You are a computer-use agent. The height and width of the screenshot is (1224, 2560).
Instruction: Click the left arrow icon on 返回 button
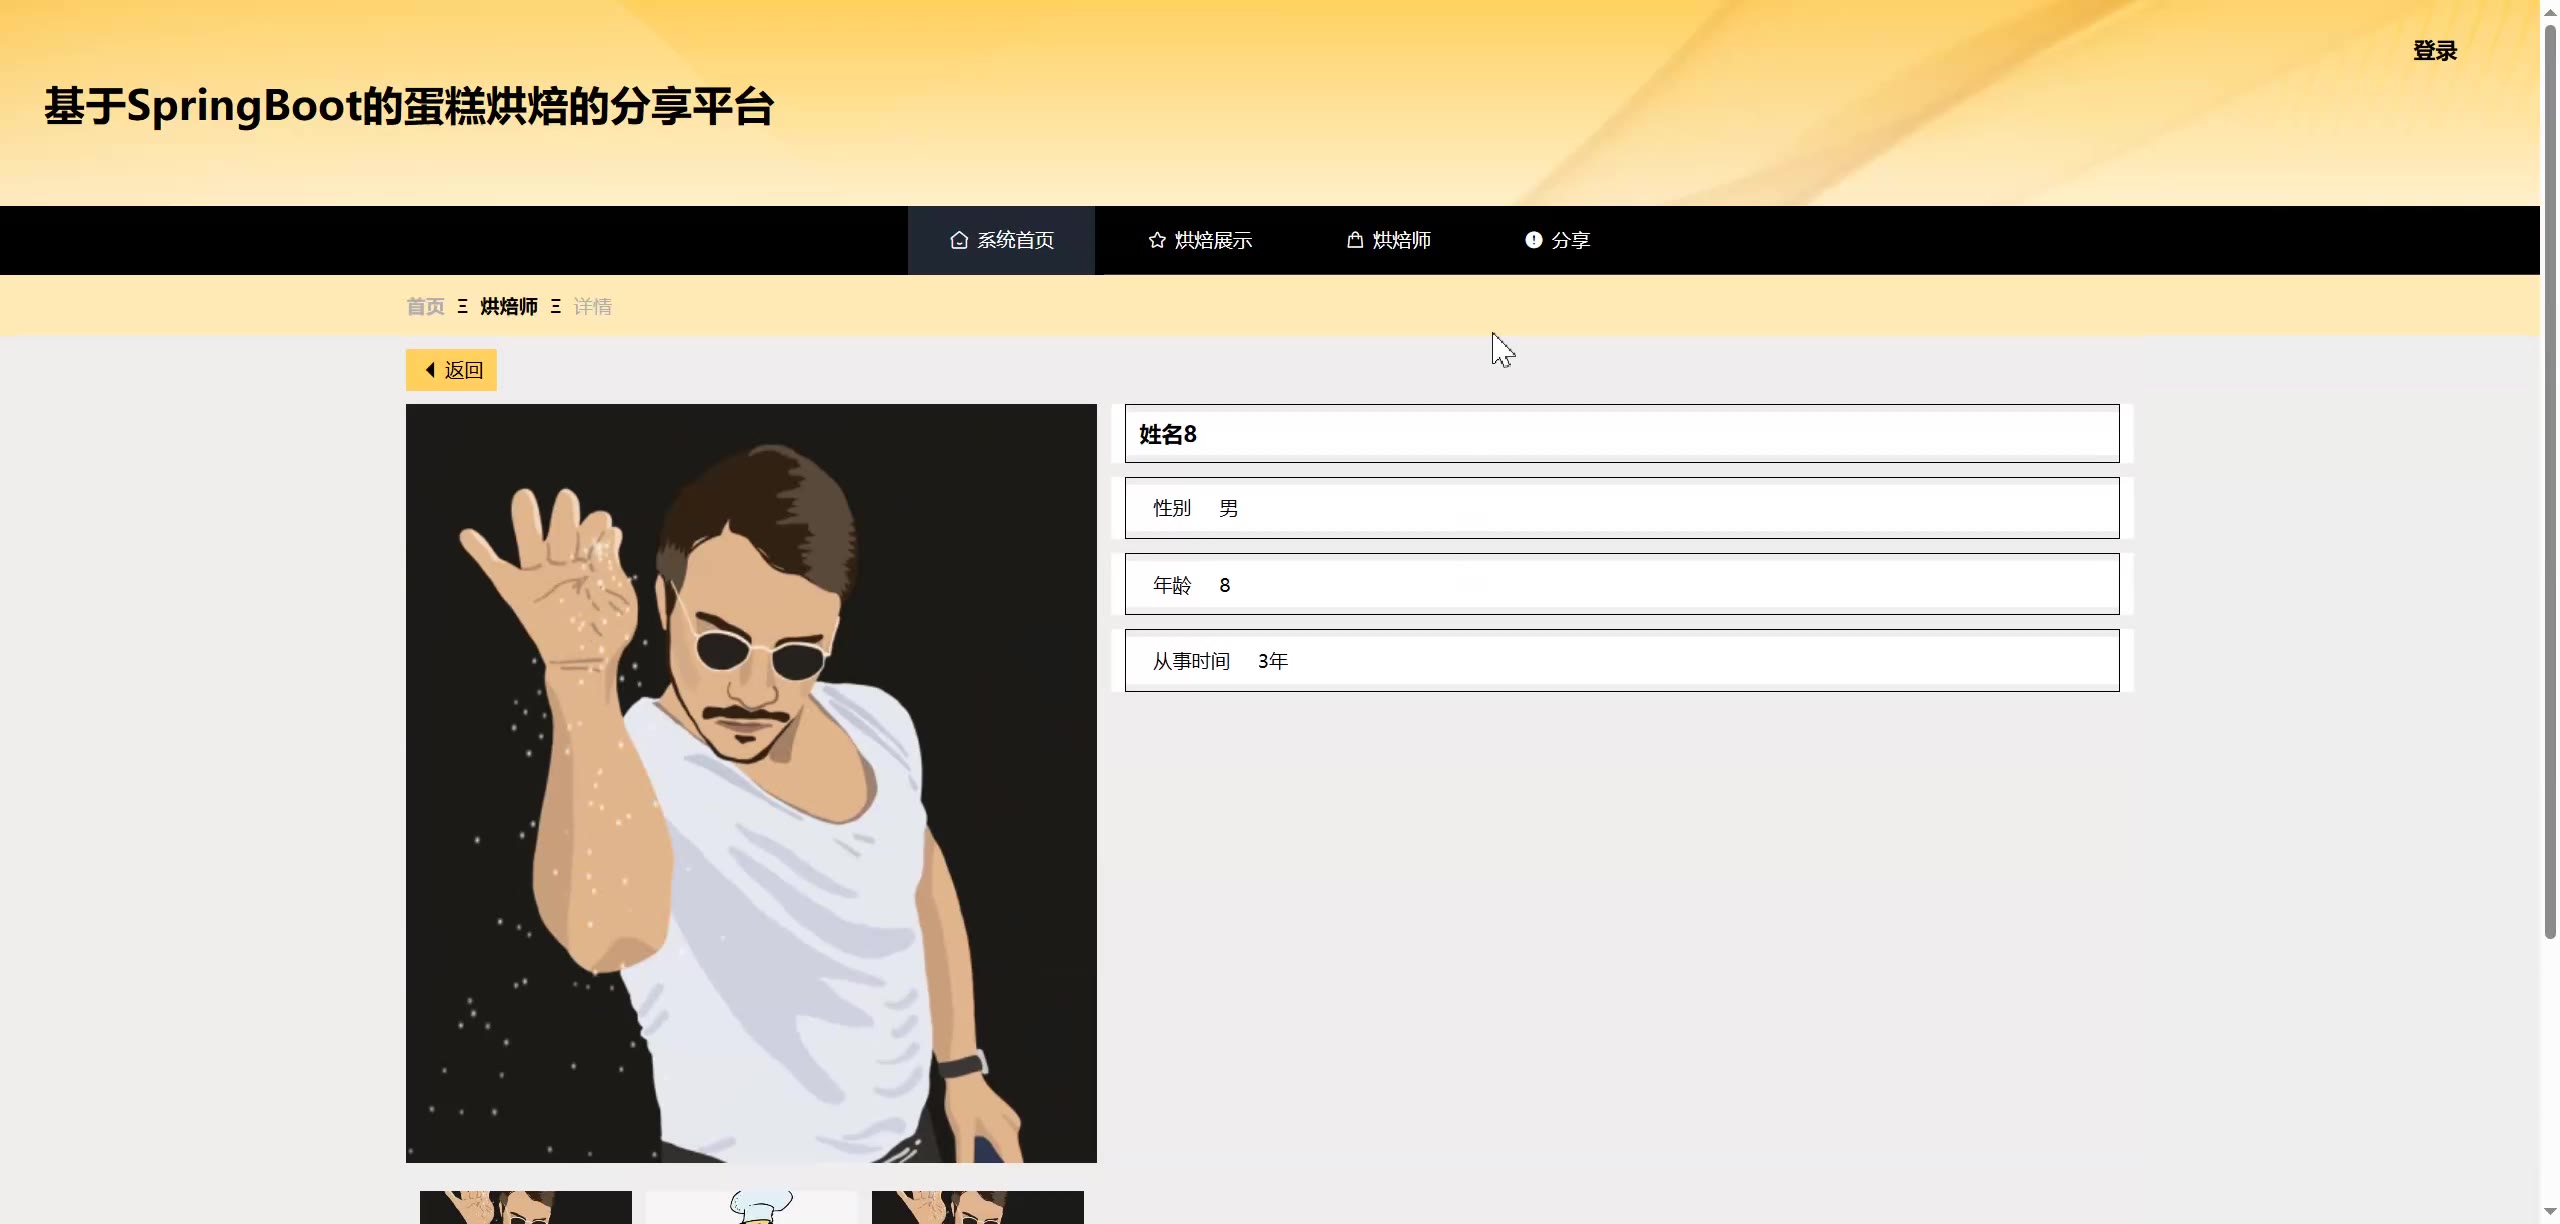pyautogui.click(x=430, y=370)
